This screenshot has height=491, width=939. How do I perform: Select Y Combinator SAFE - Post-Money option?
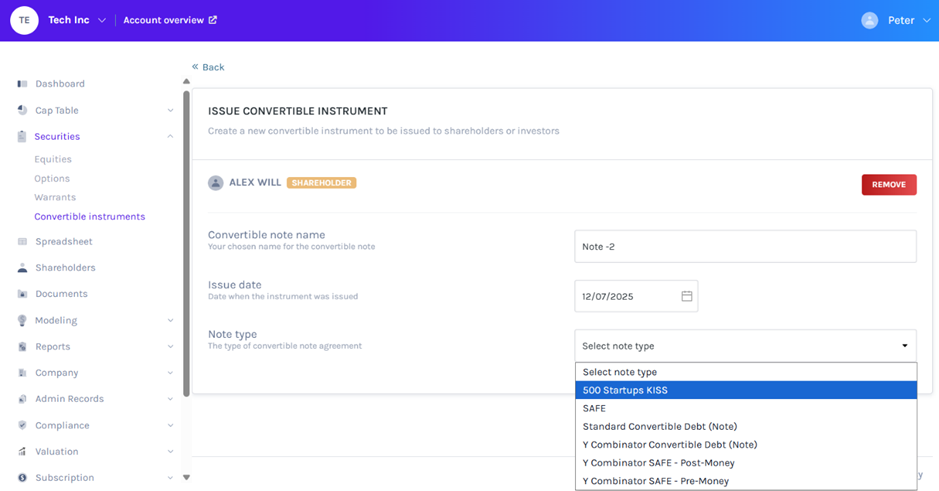656,463
